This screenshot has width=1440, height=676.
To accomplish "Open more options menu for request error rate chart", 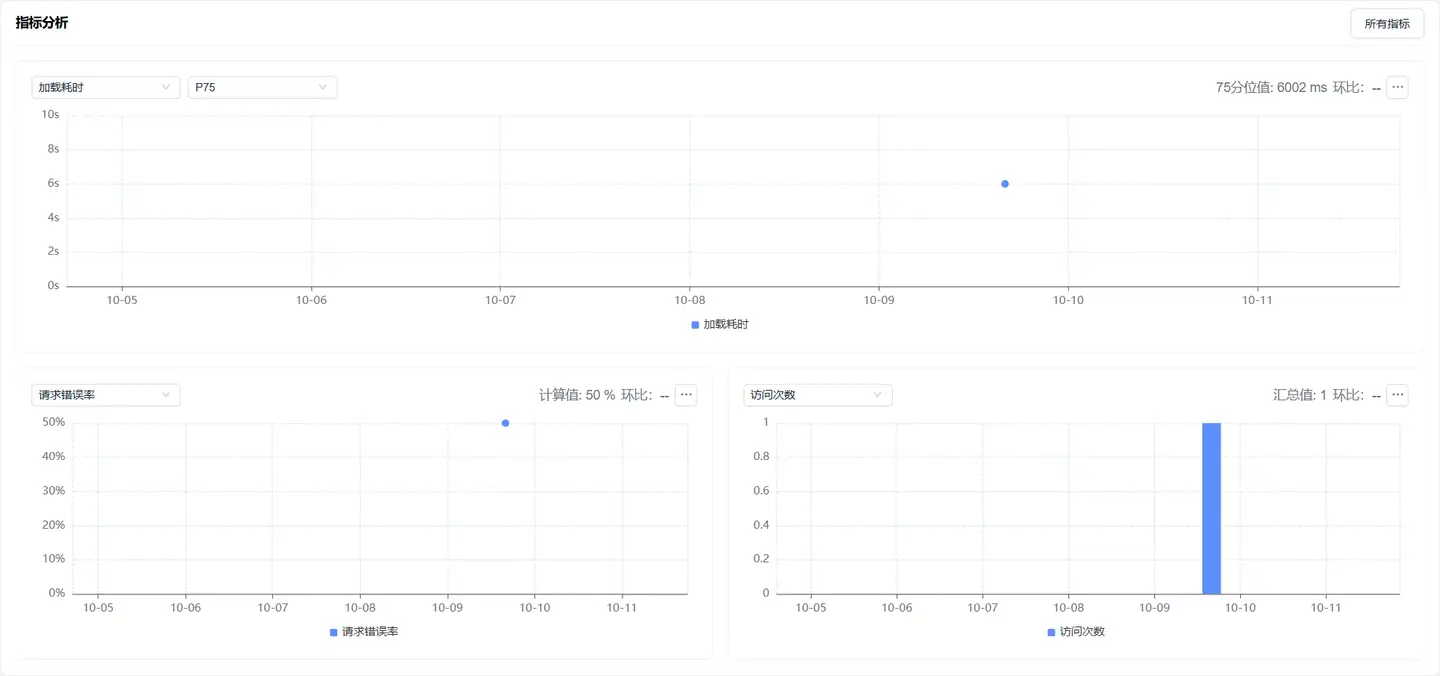I will pos(686,395).
